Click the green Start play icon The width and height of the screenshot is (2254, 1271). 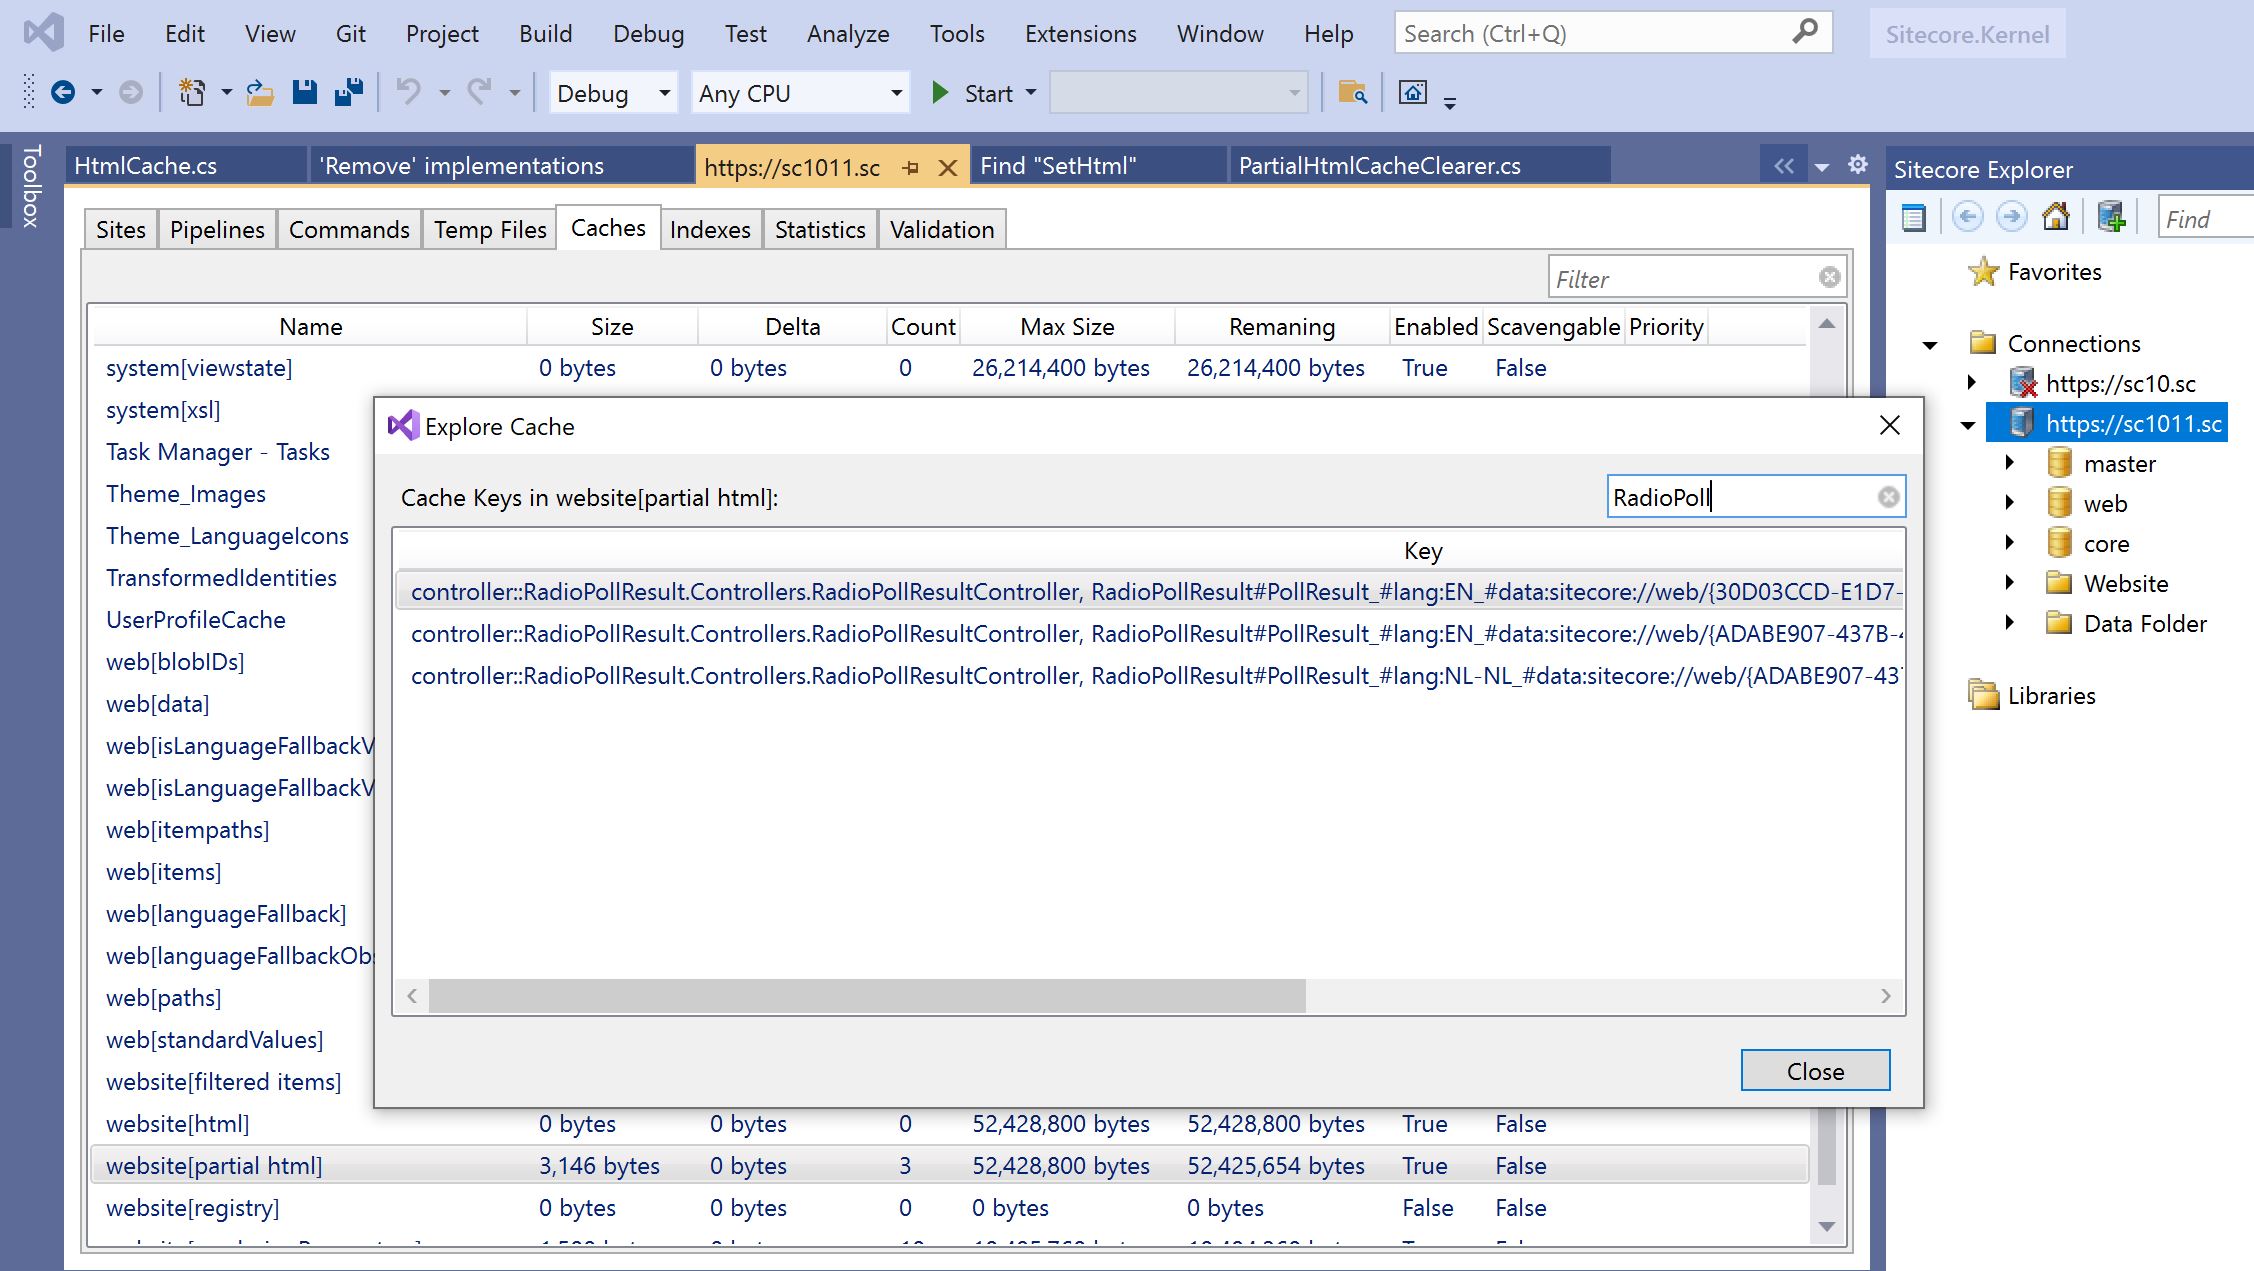[x=940, y=93]
